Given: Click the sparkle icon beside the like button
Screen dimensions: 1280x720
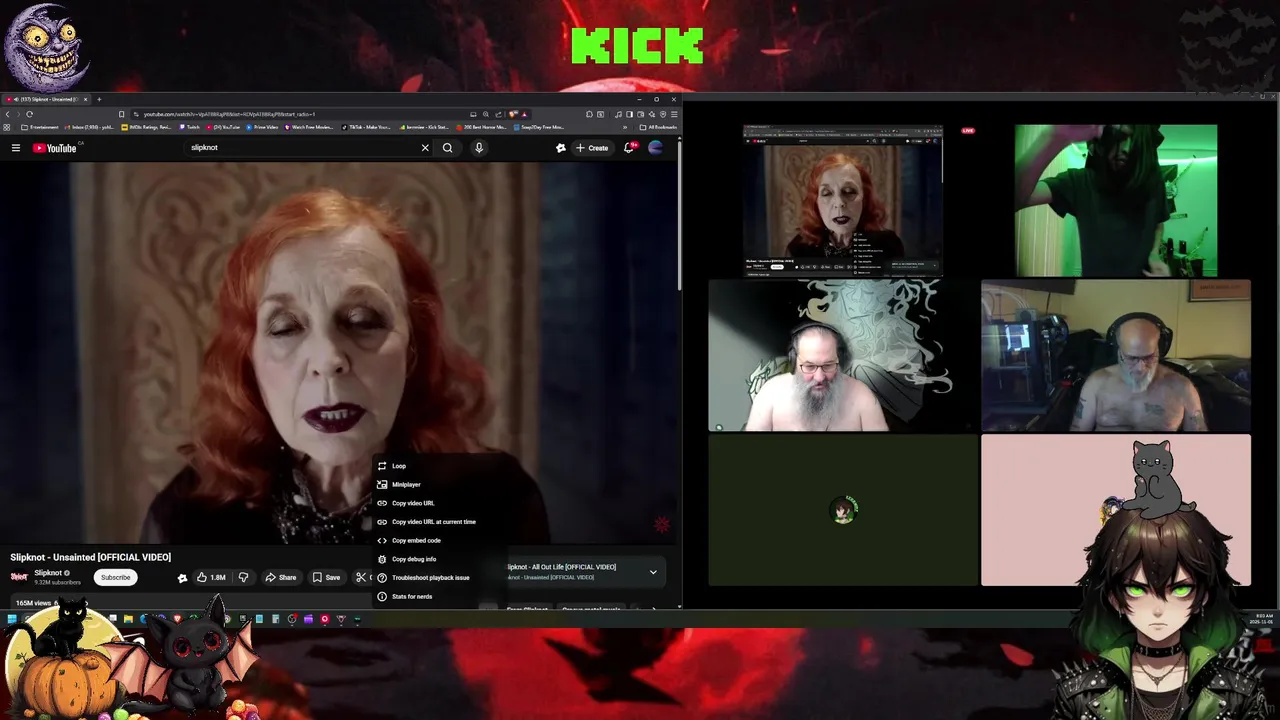Looking at the screenshot, I should coord(182,577).
